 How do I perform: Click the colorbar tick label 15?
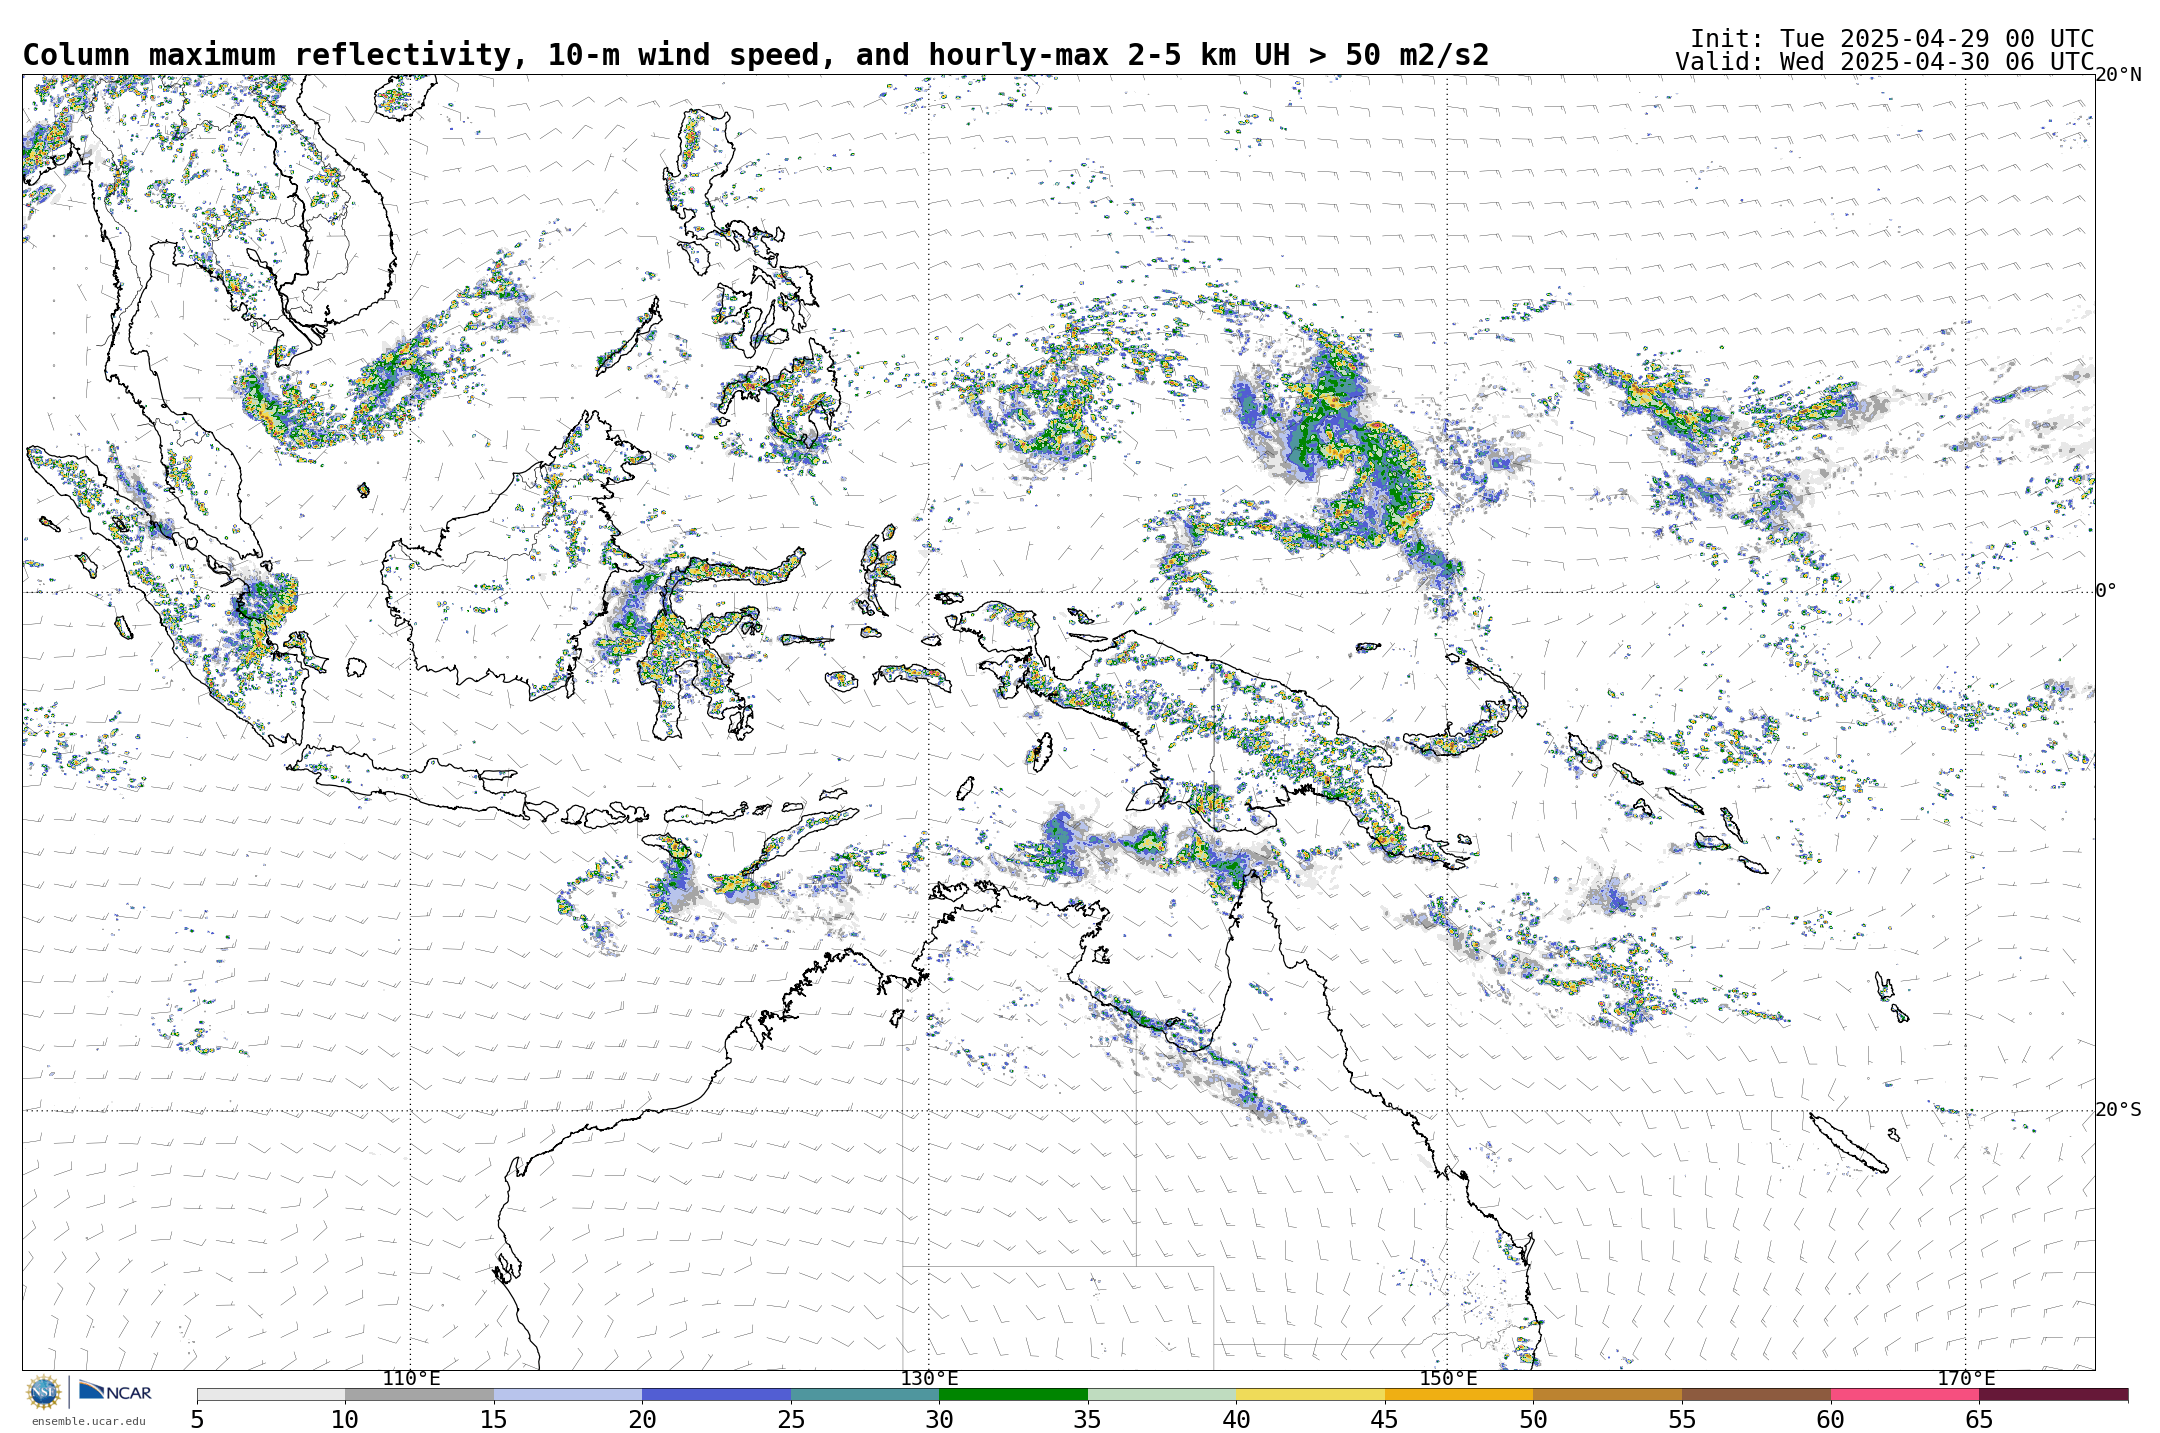pos(494,1420)
